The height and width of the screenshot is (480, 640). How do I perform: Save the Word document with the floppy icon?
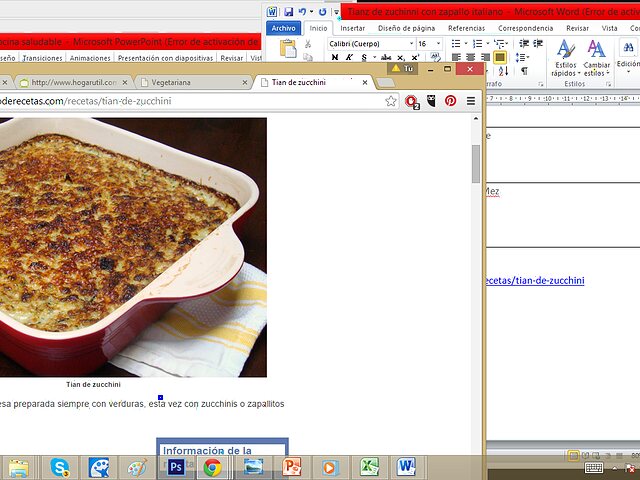[x=289, y=12]
